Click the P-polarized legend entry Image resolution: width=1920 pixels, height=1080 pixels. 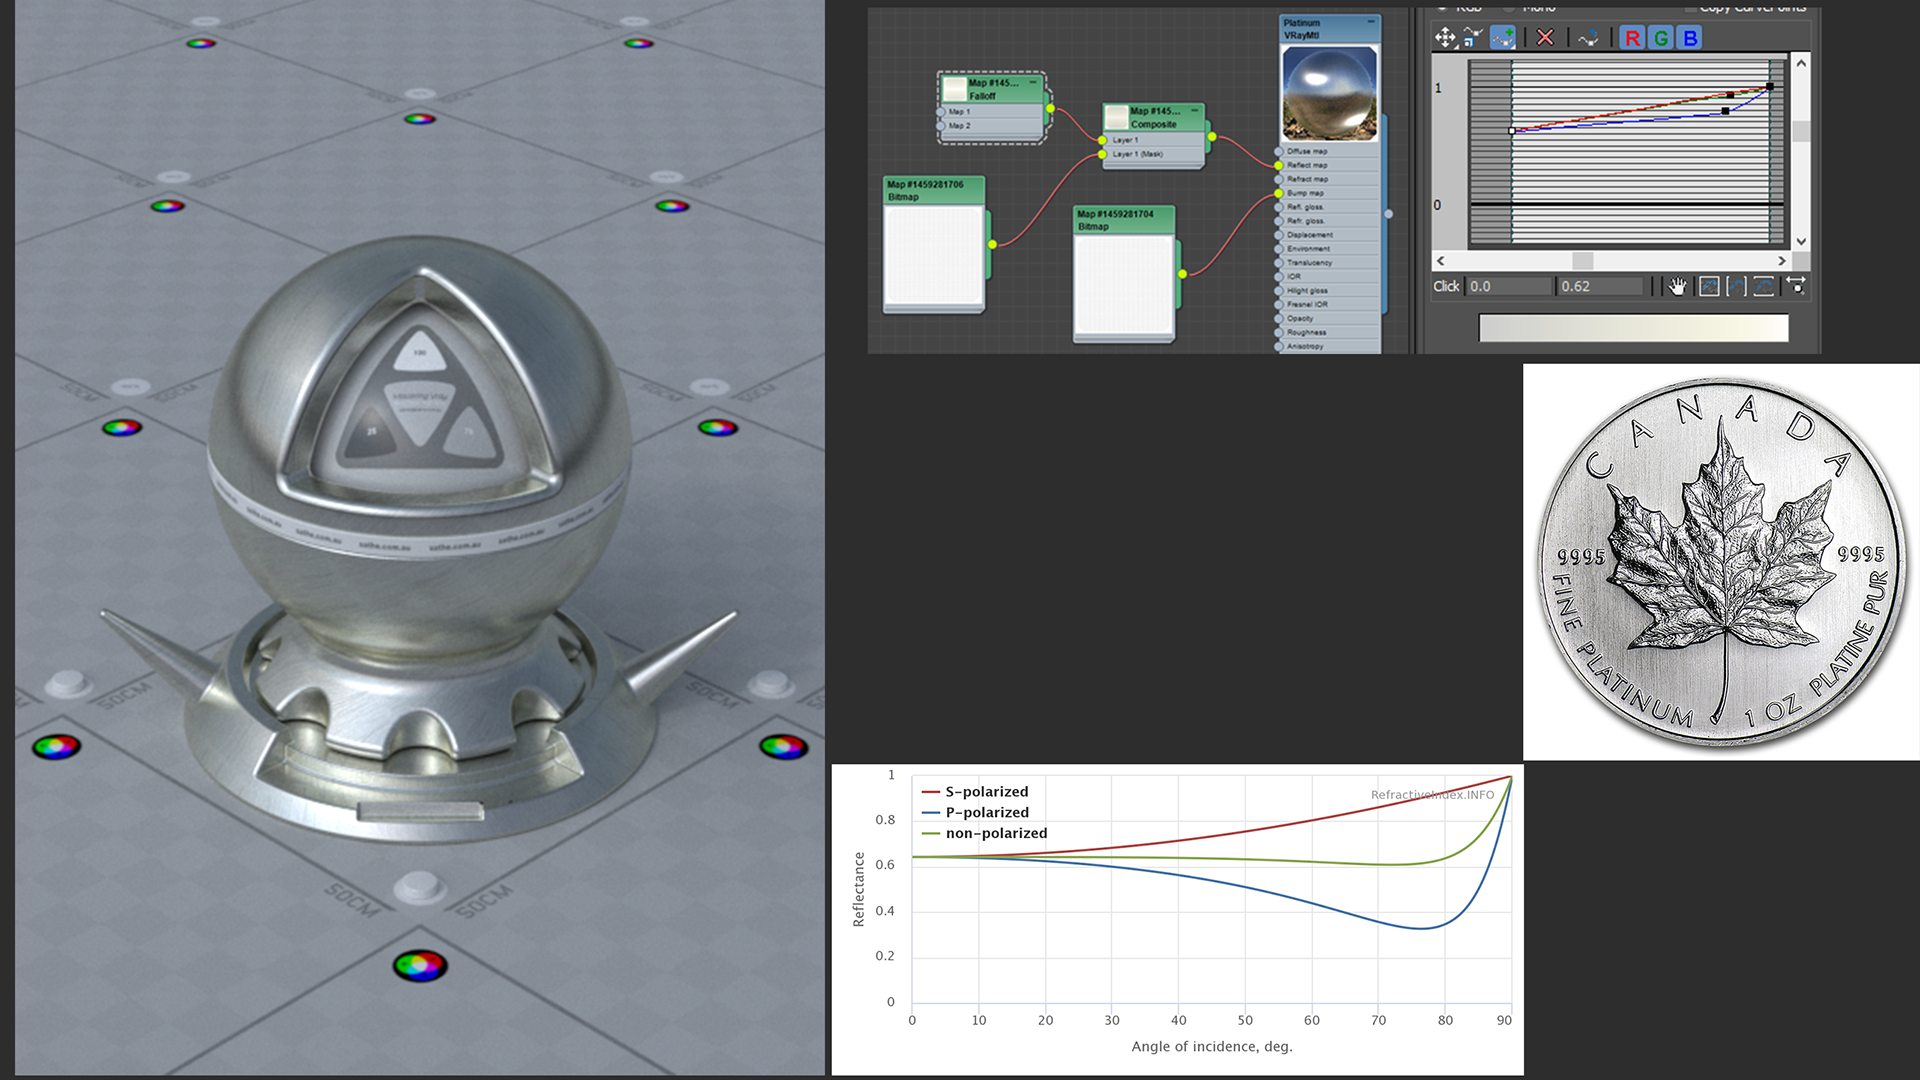(x=975, y=813)
